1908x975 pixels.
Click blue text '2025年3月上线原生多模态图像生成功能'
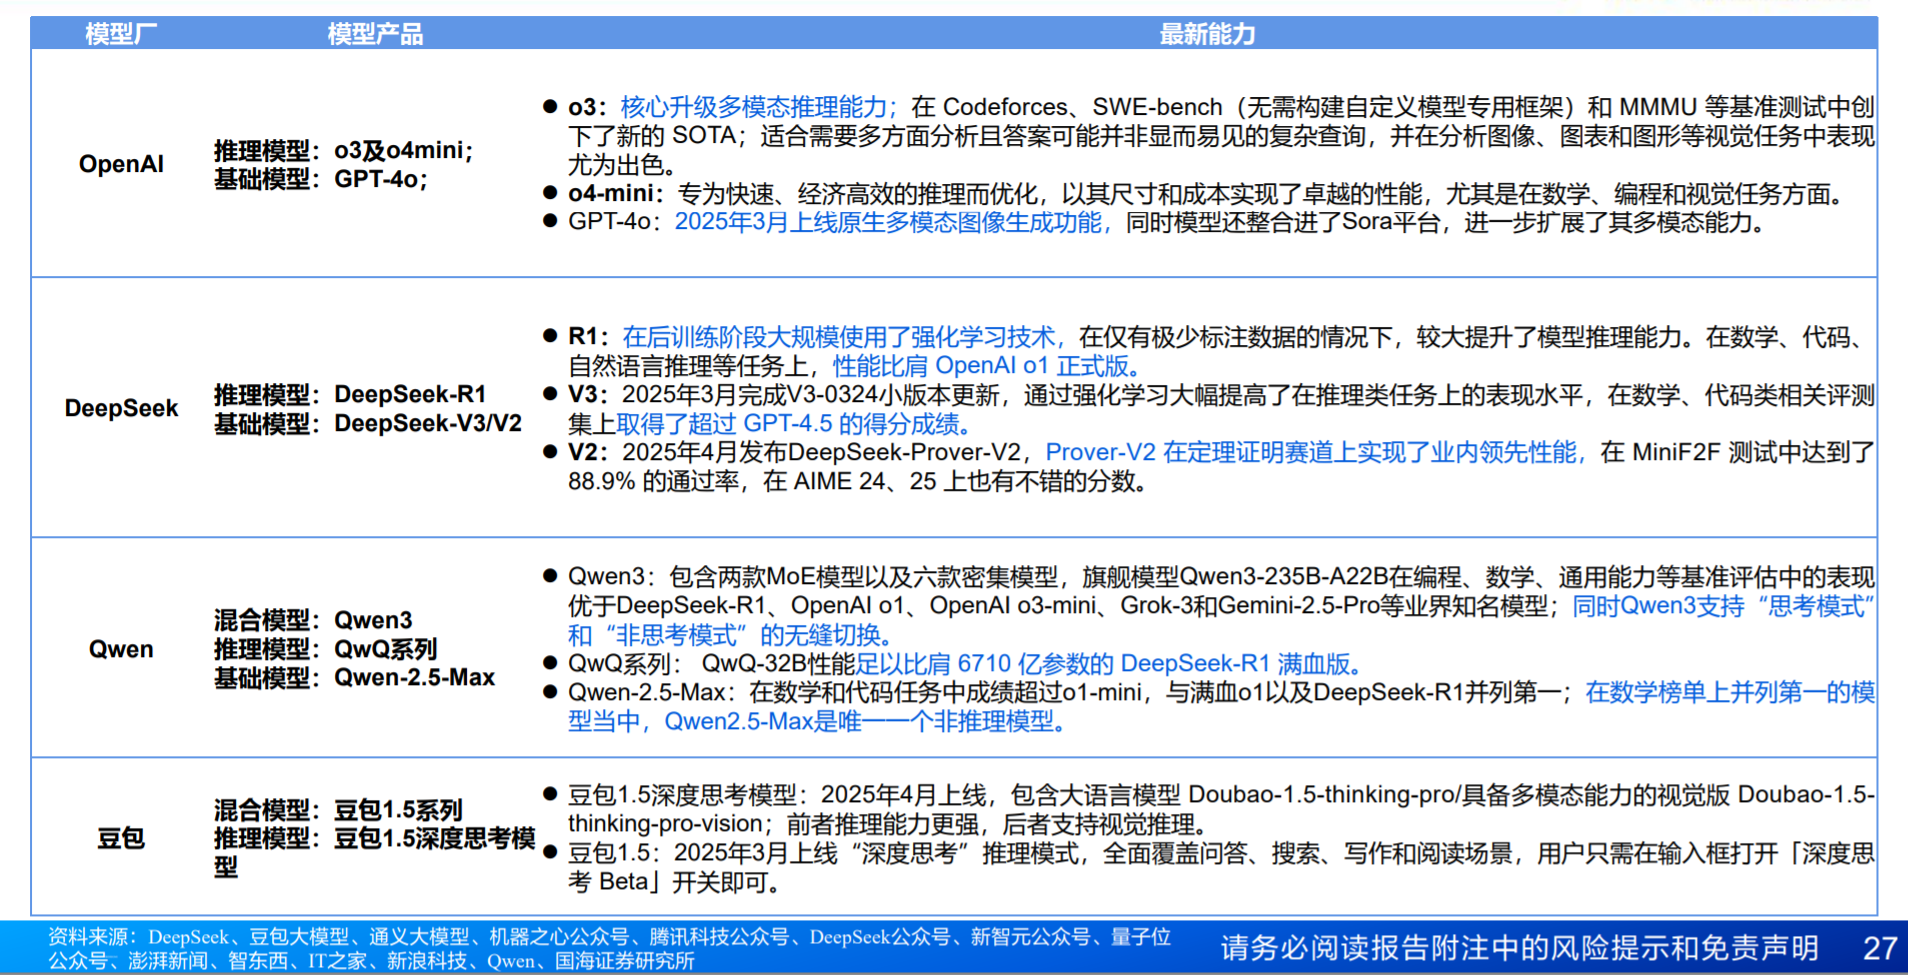888,222
